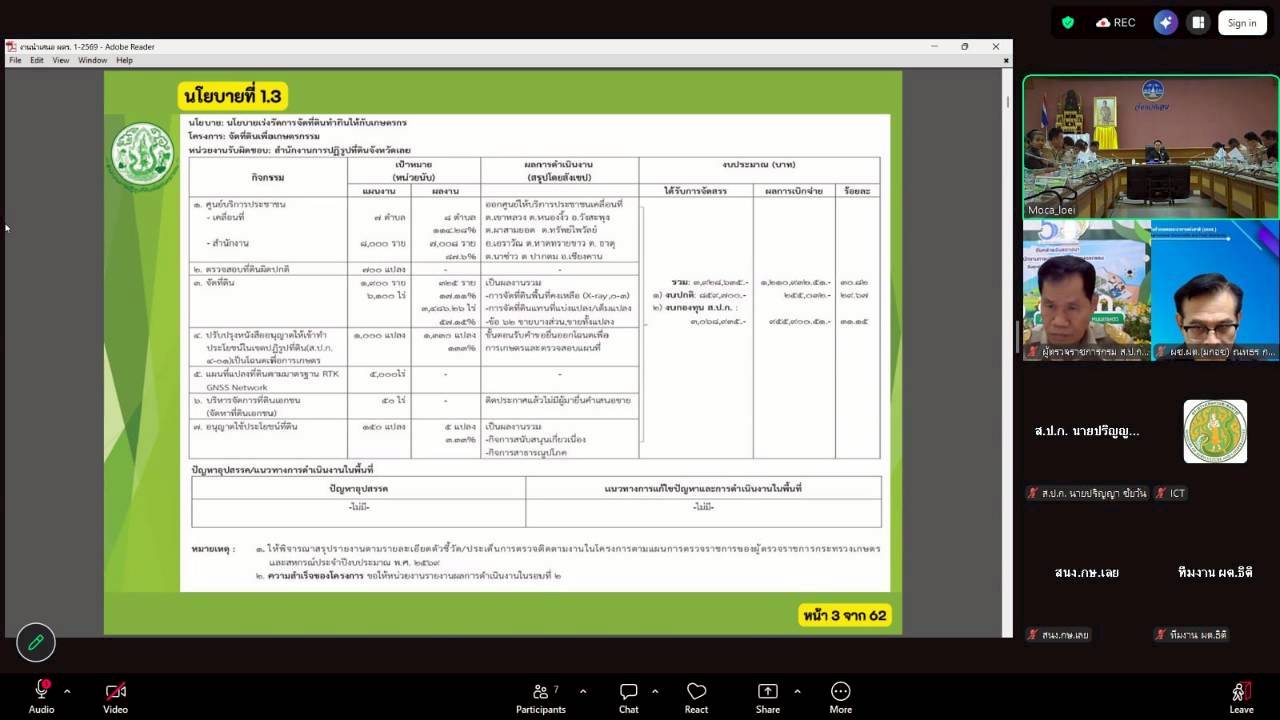Open the File menu in Adobe Reader

tap(15, 61)
